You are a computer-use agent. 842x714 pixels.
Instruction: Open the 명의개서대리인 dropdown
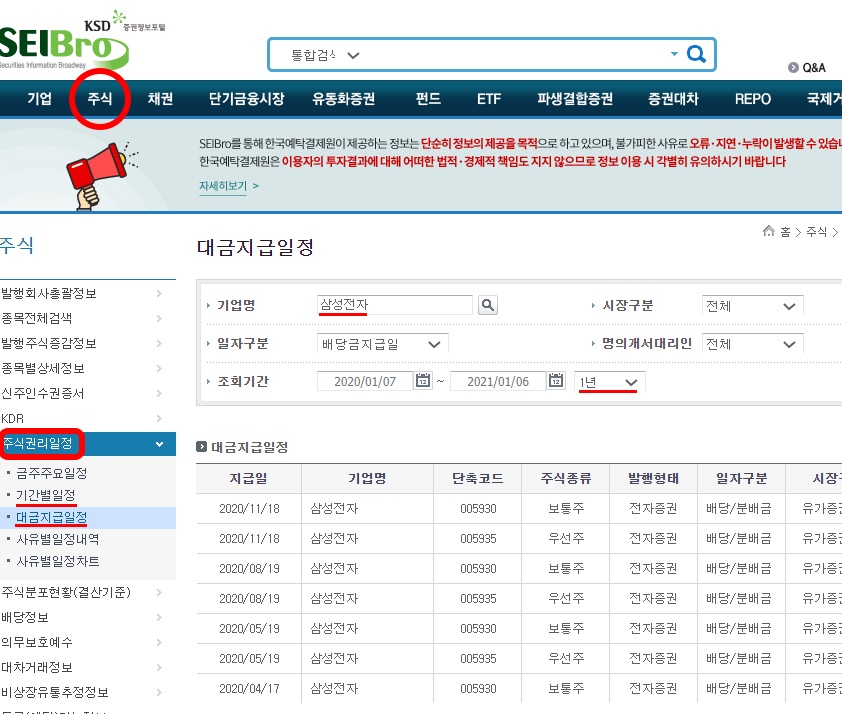(x=752, y=344)
